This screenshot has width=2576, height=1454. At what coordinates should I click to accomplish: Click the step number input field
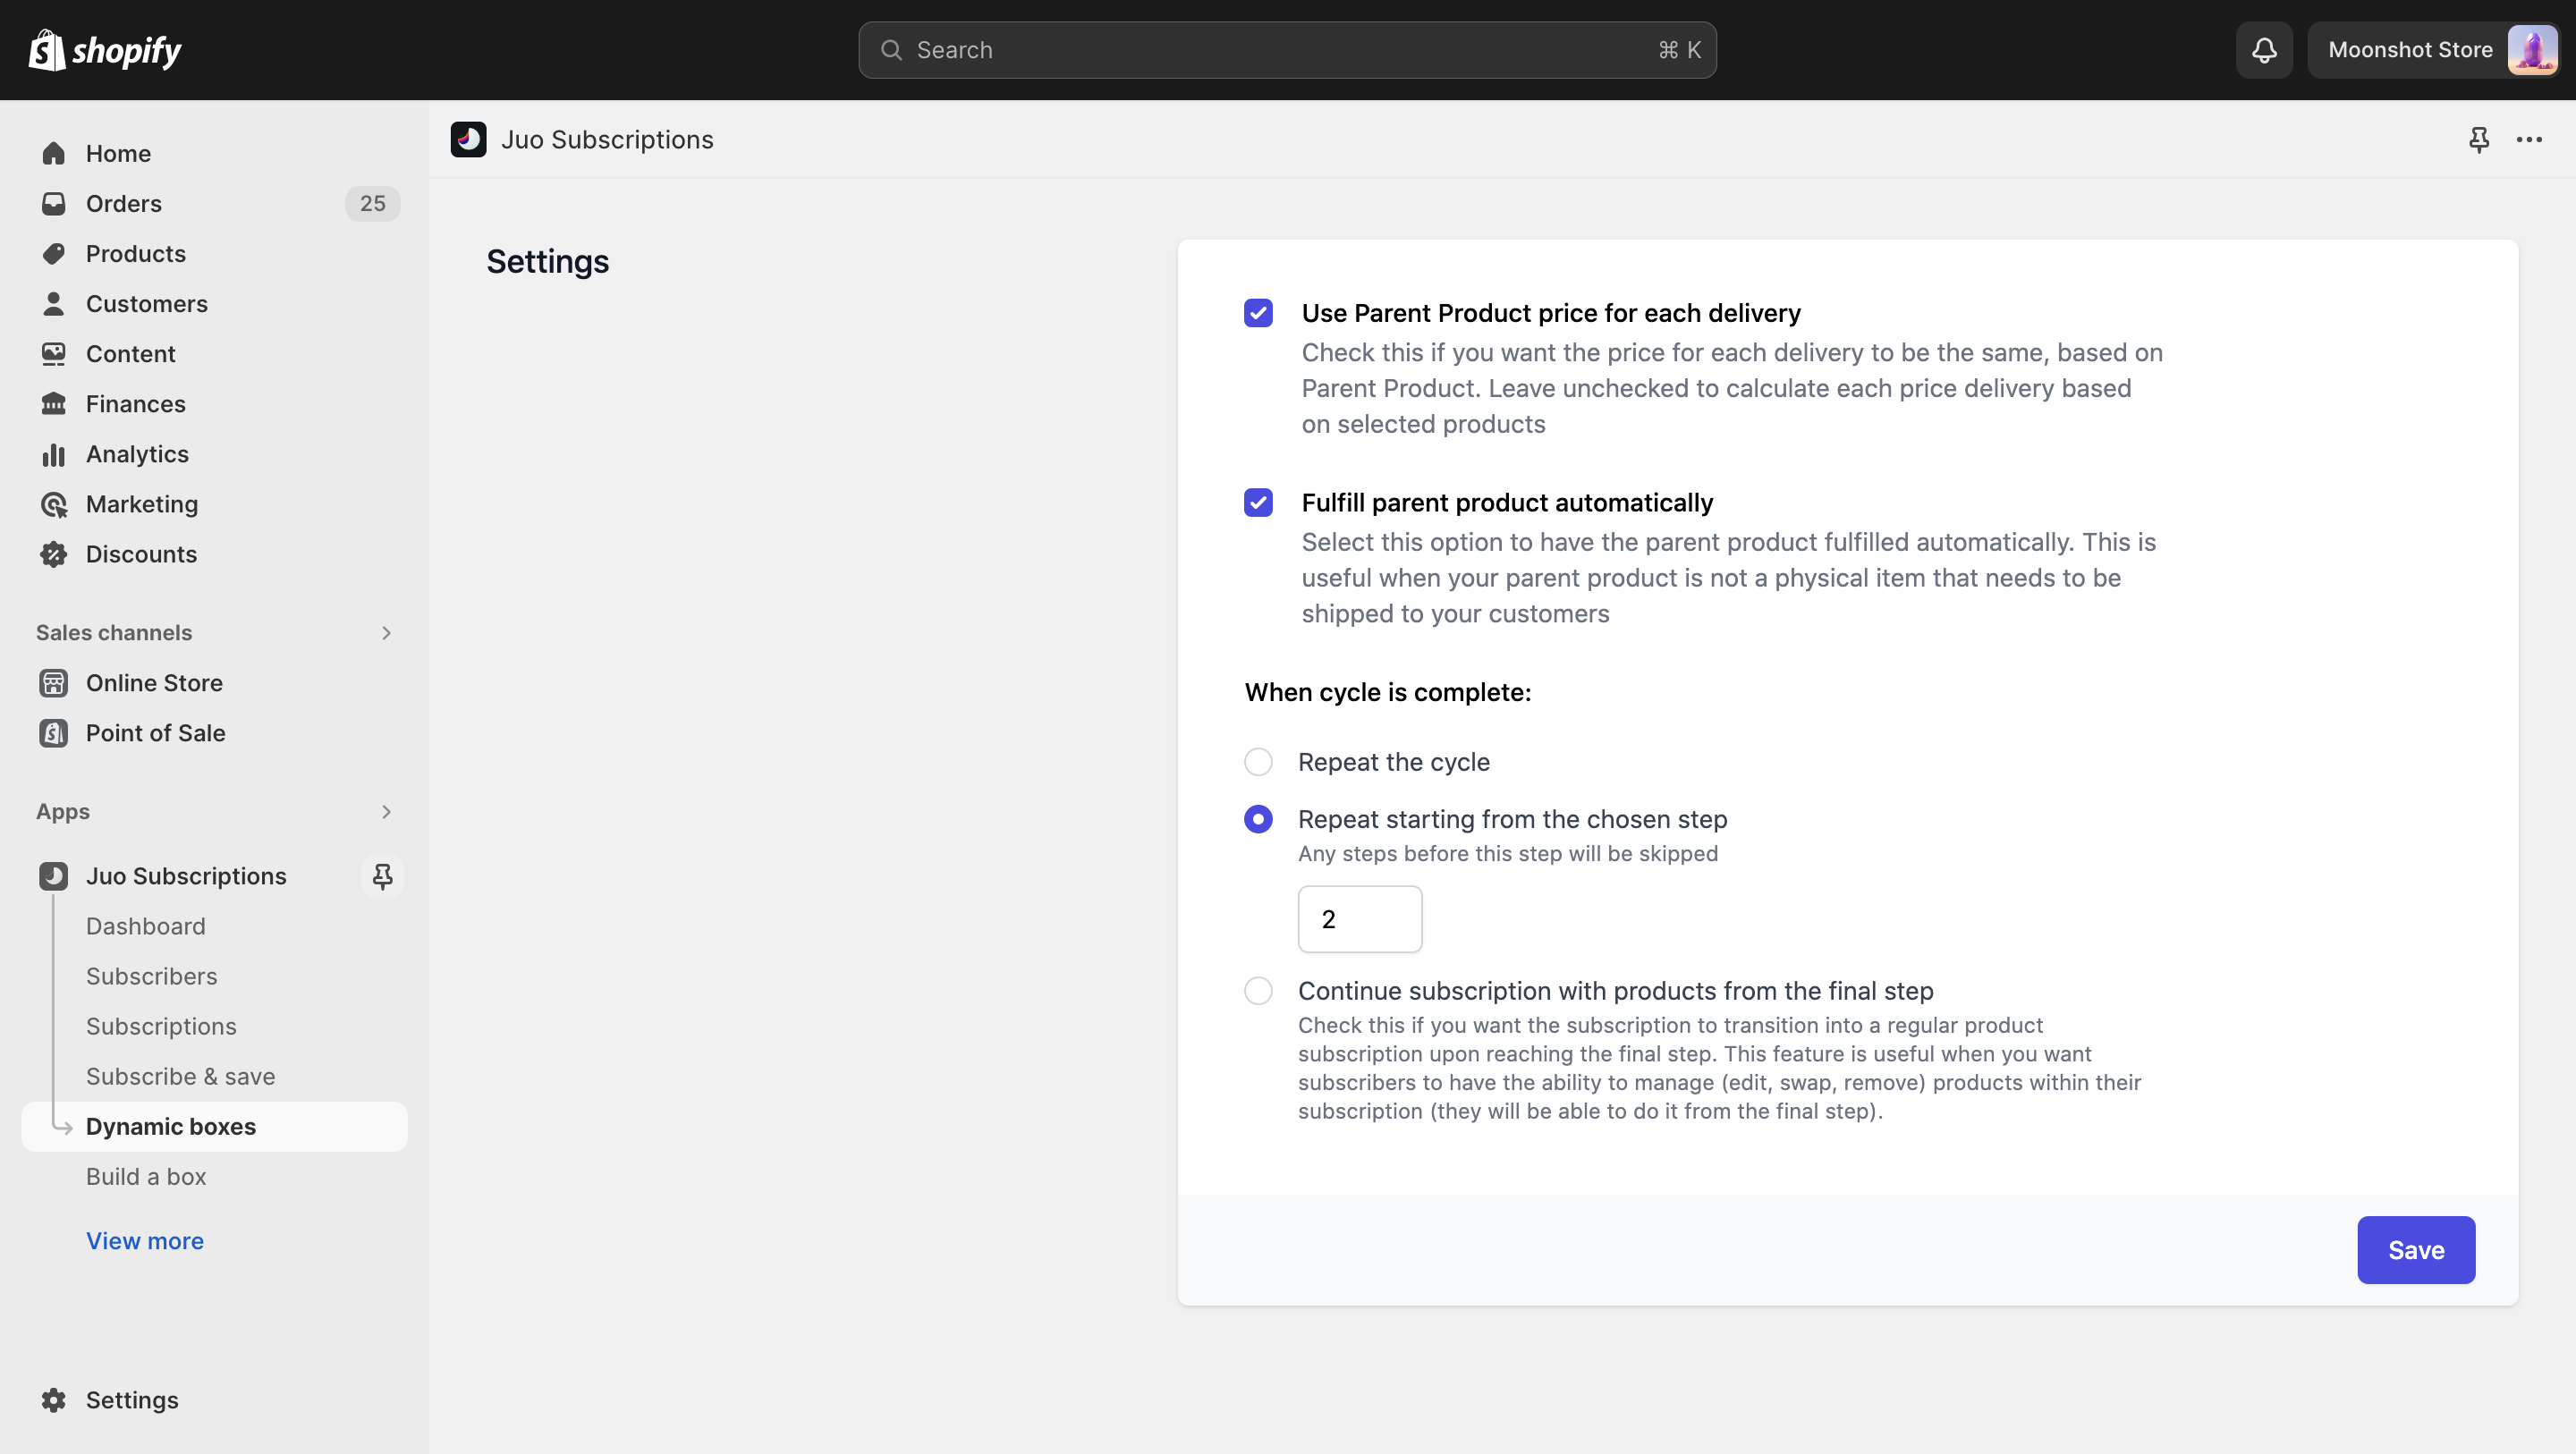click(x=1360, y=919)
